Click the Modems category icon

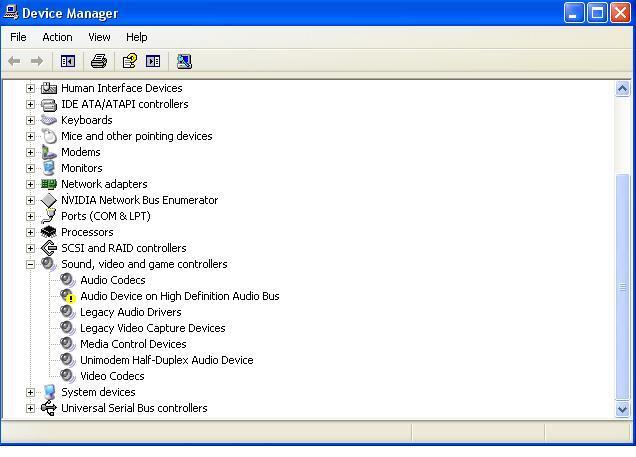click(49, 152)
